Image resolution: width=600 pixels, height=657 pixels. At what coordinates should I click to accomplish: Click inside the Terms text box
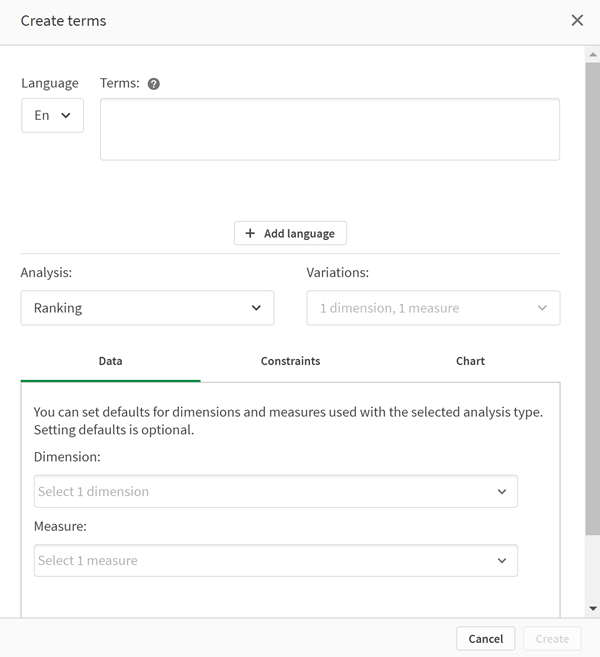click(329, 129)
